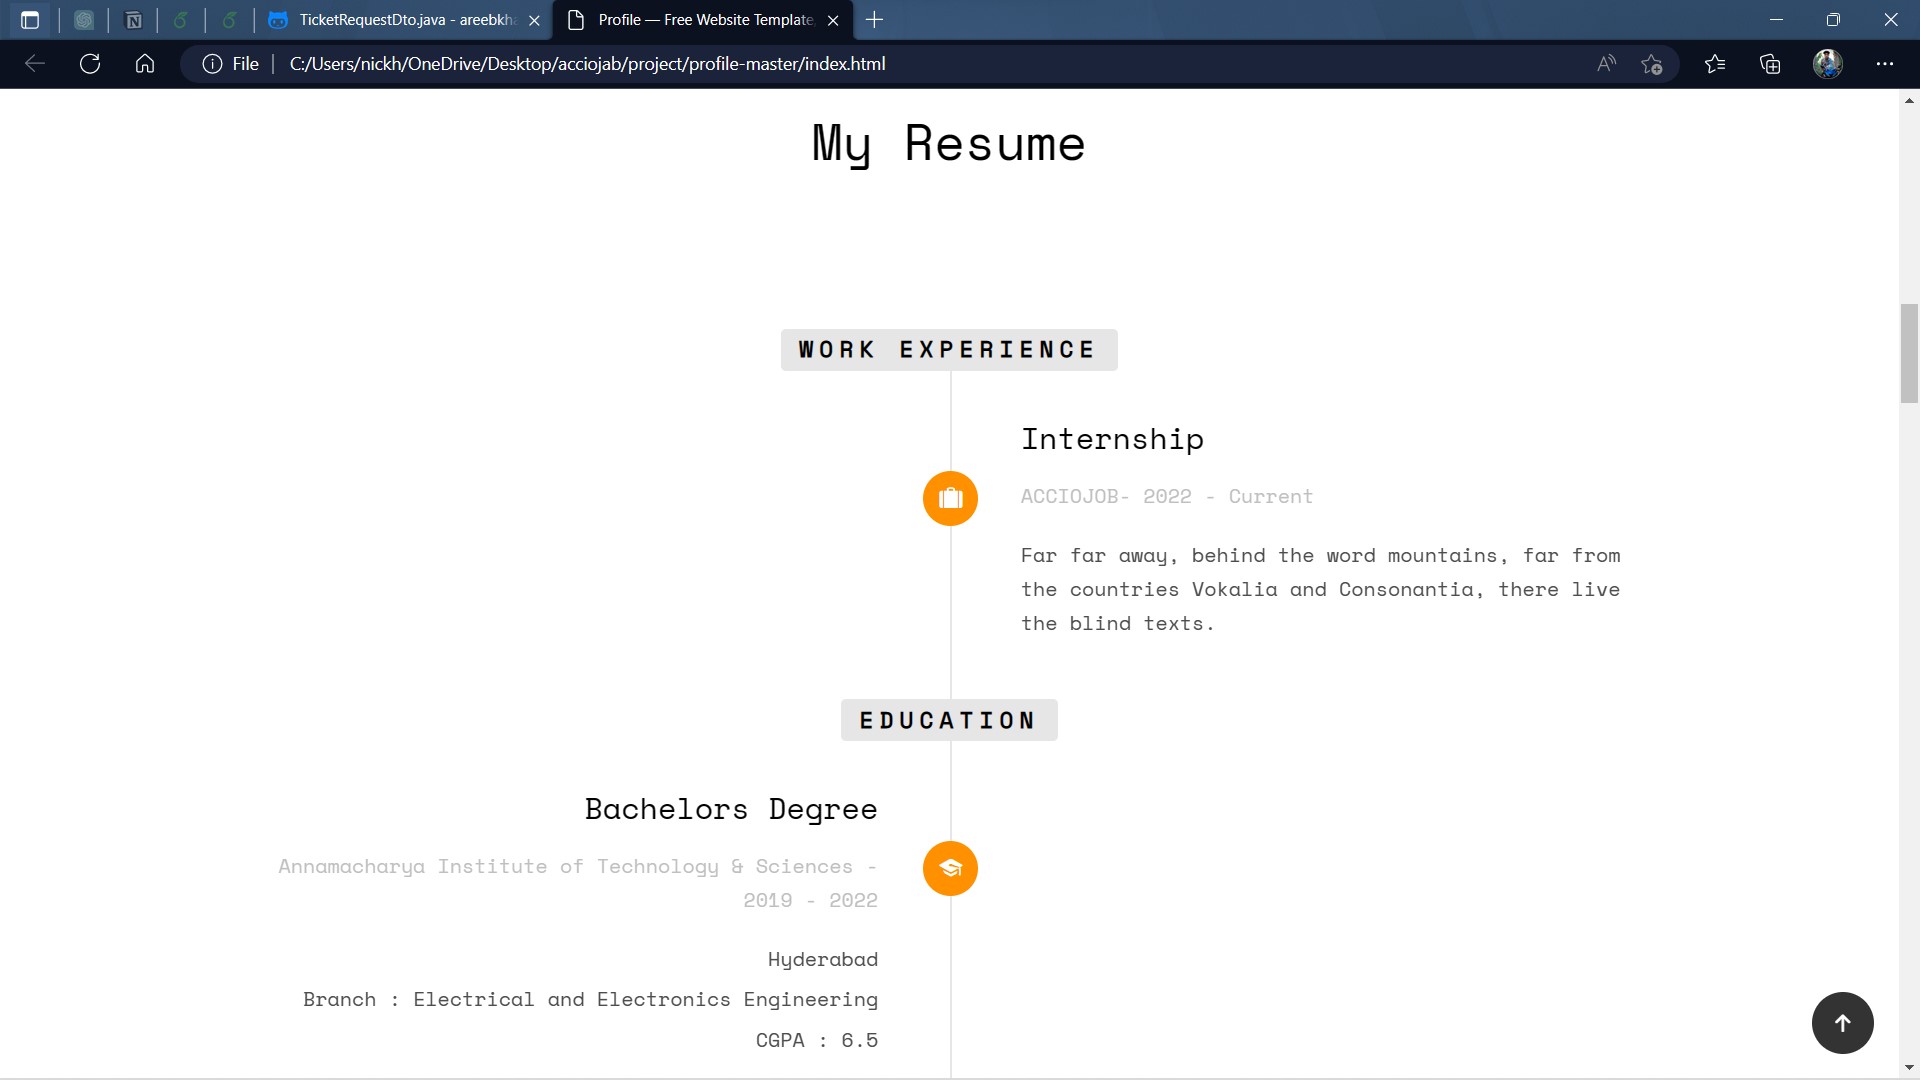This screenshot has height=1080, width=1920.
Task: Open the Read aloud feature
Action: [1606, 64]
